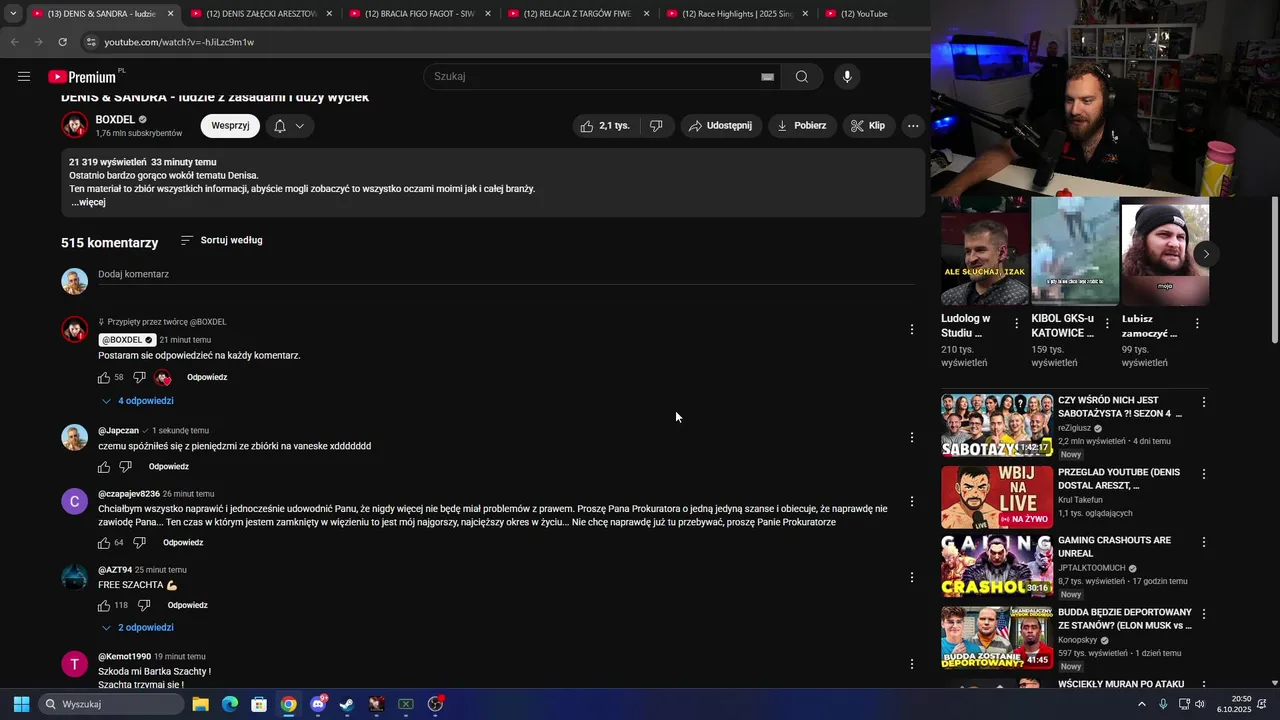Open Steam from the taskbar
1280x720 pixels.
(346, 704)
